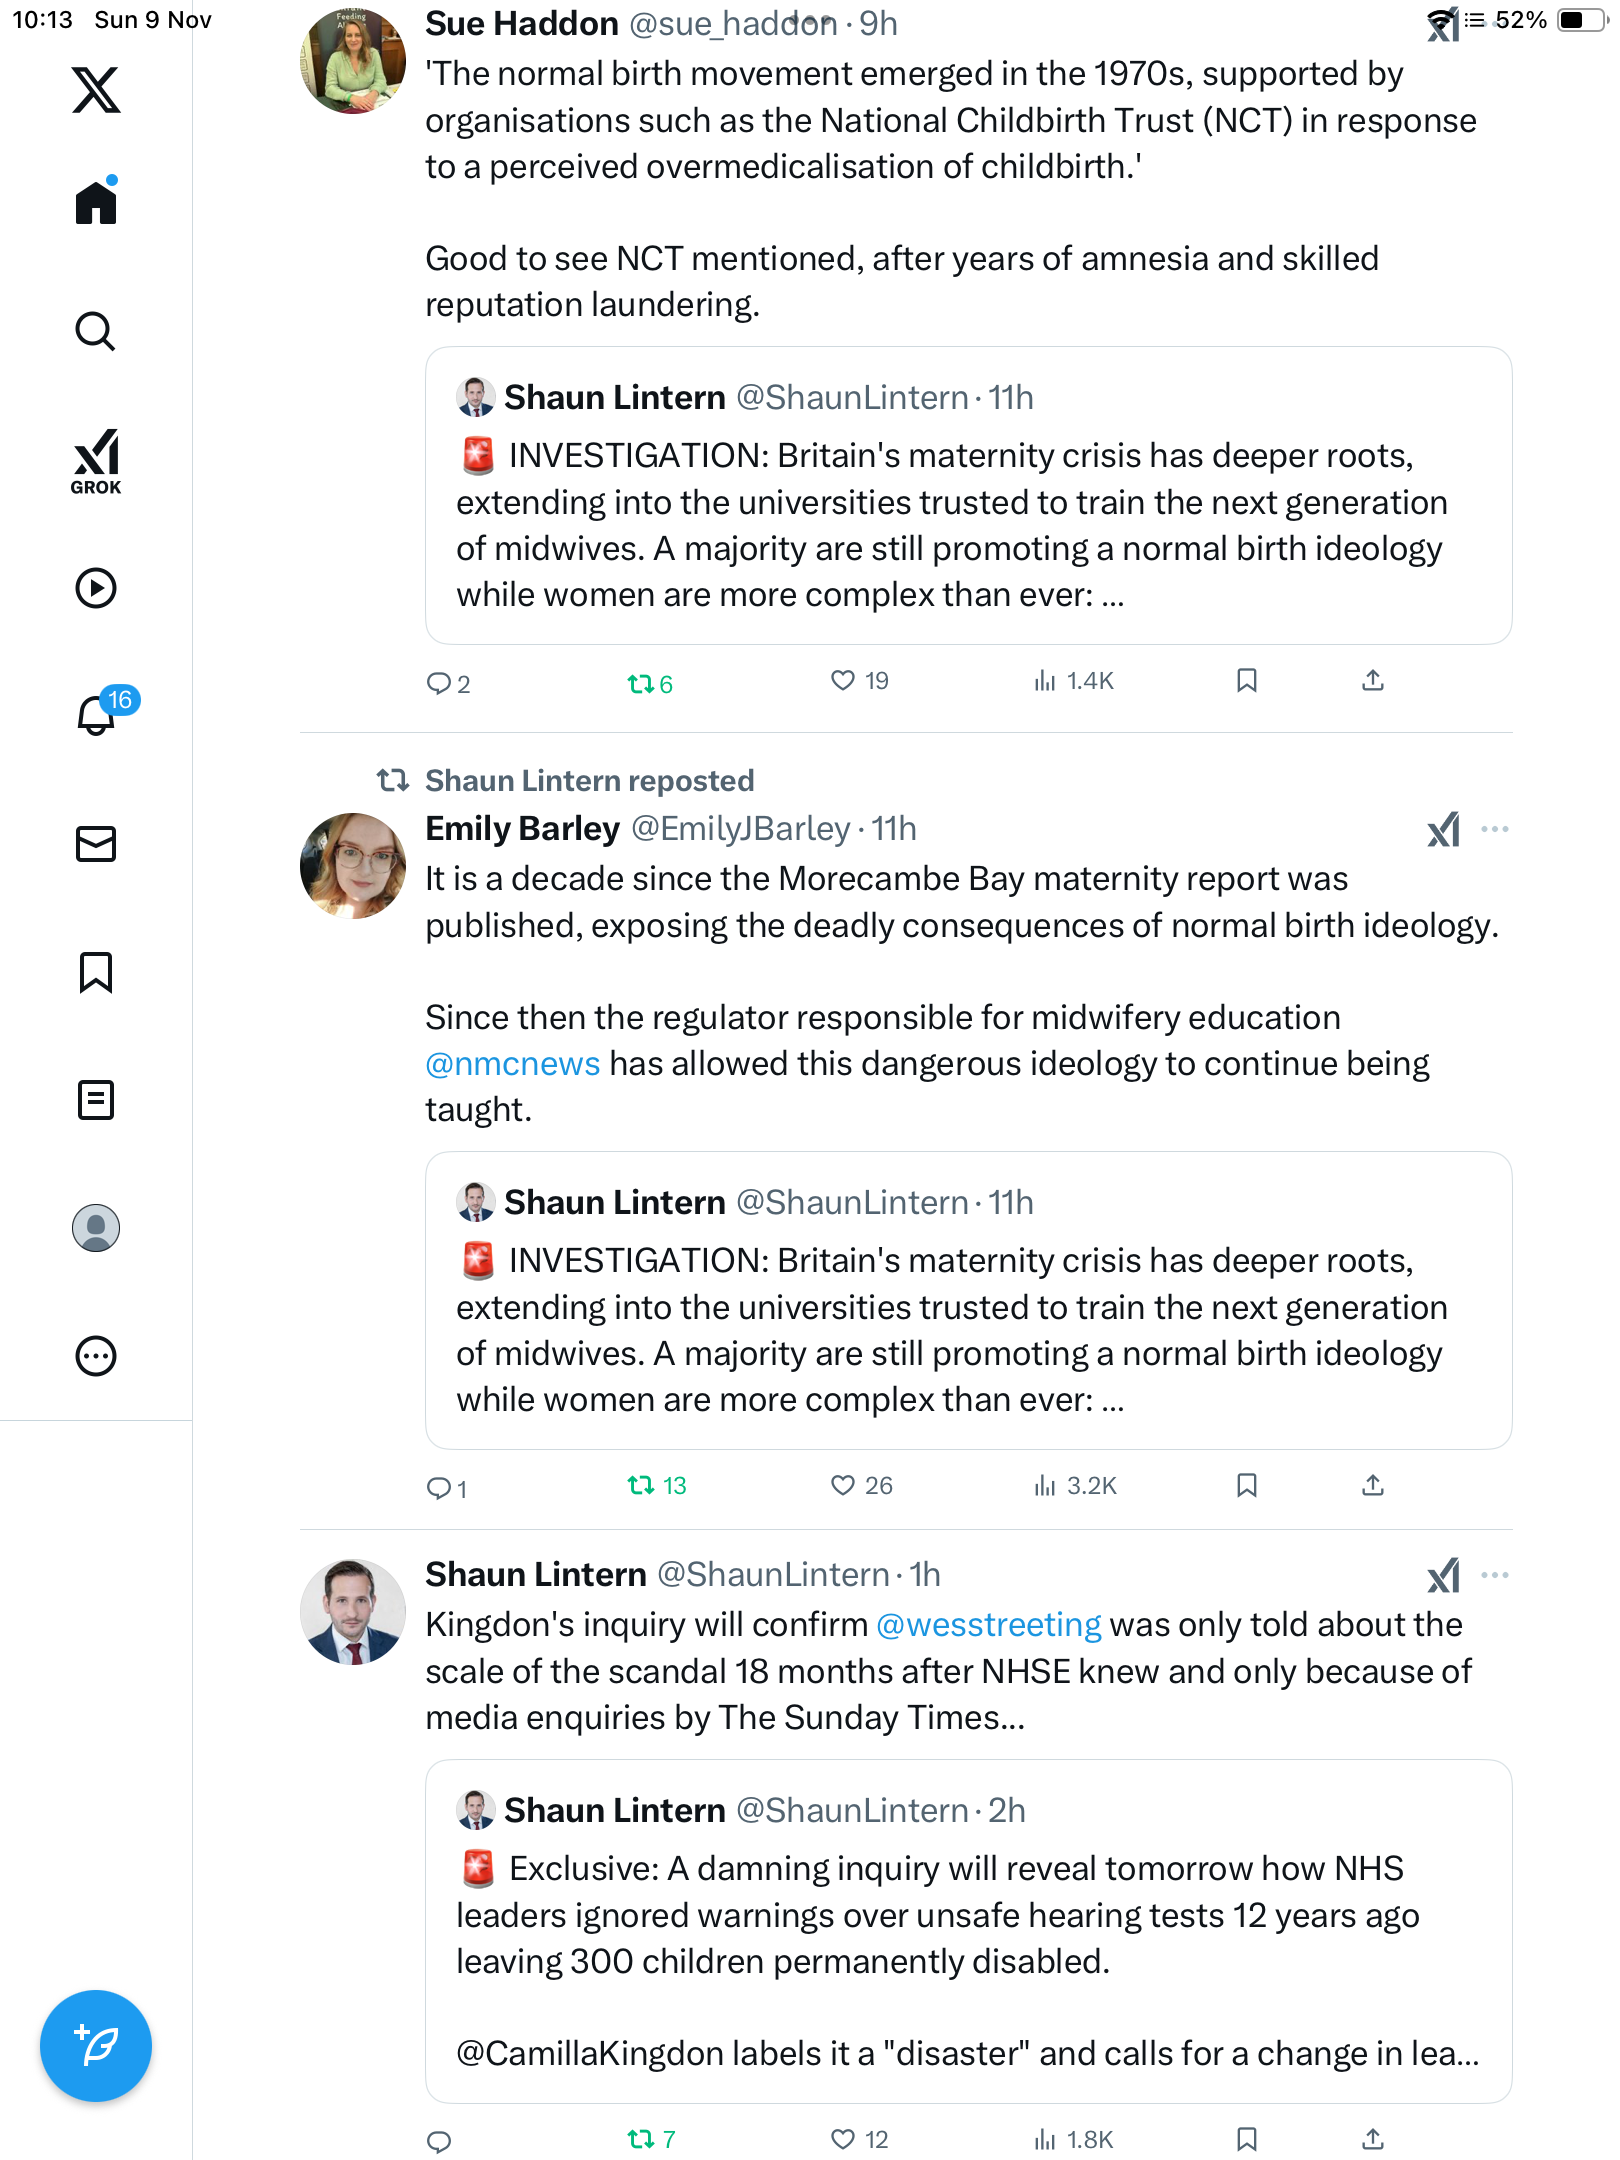Open the search page in sidebar
1620x2160 pixels.
pos(96,331)
